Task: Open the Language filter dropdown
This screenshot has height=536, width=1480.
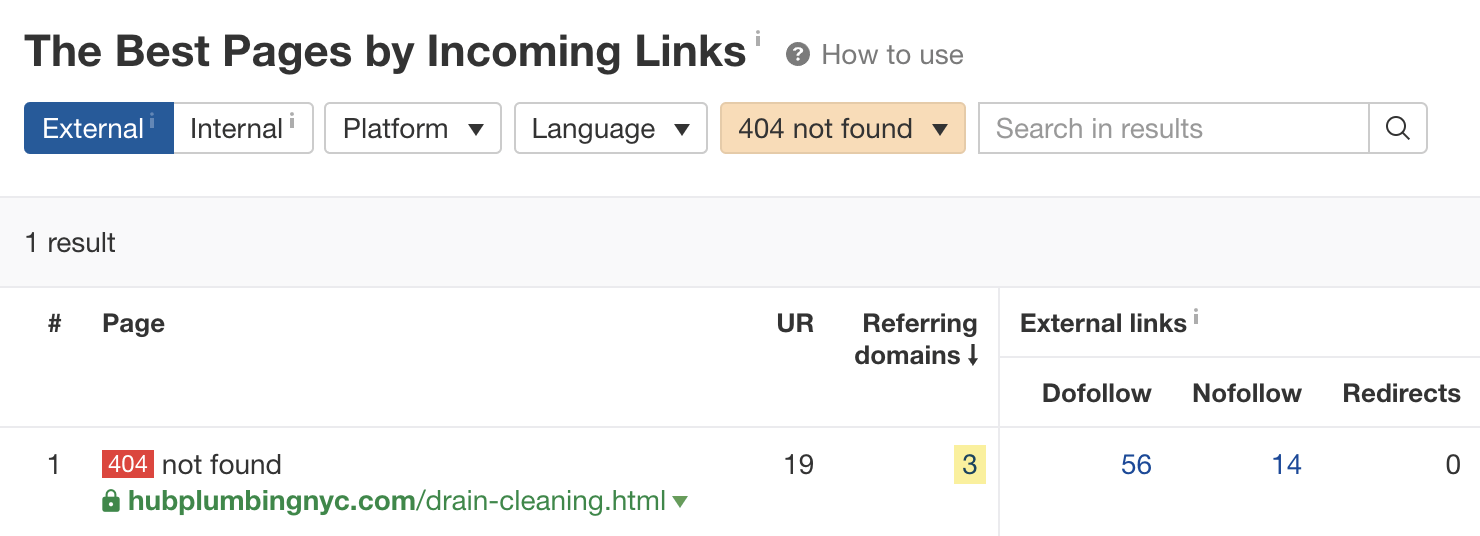Action: pyautogui.click(x=610, y=129)
